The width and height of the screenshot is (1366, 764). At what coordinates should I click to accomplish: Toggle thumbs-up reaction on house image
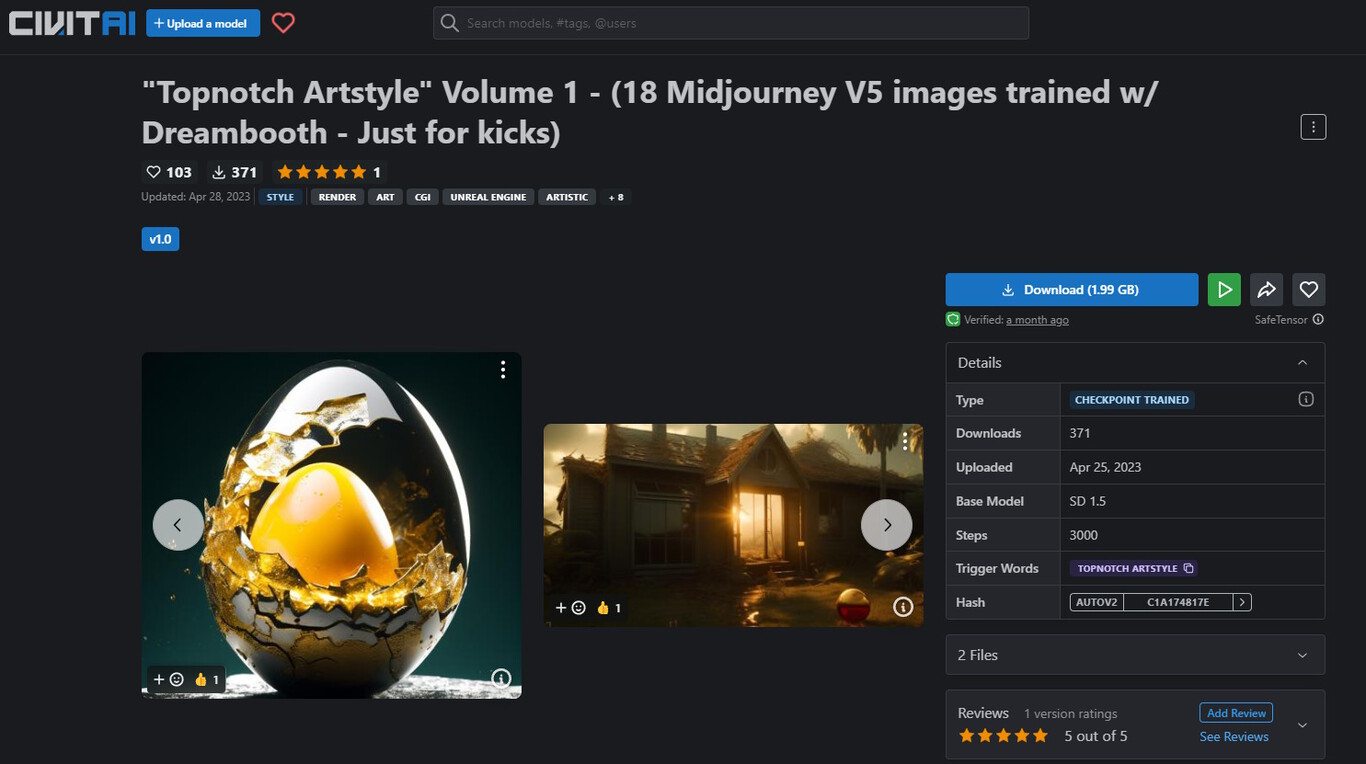pos(609,608)
